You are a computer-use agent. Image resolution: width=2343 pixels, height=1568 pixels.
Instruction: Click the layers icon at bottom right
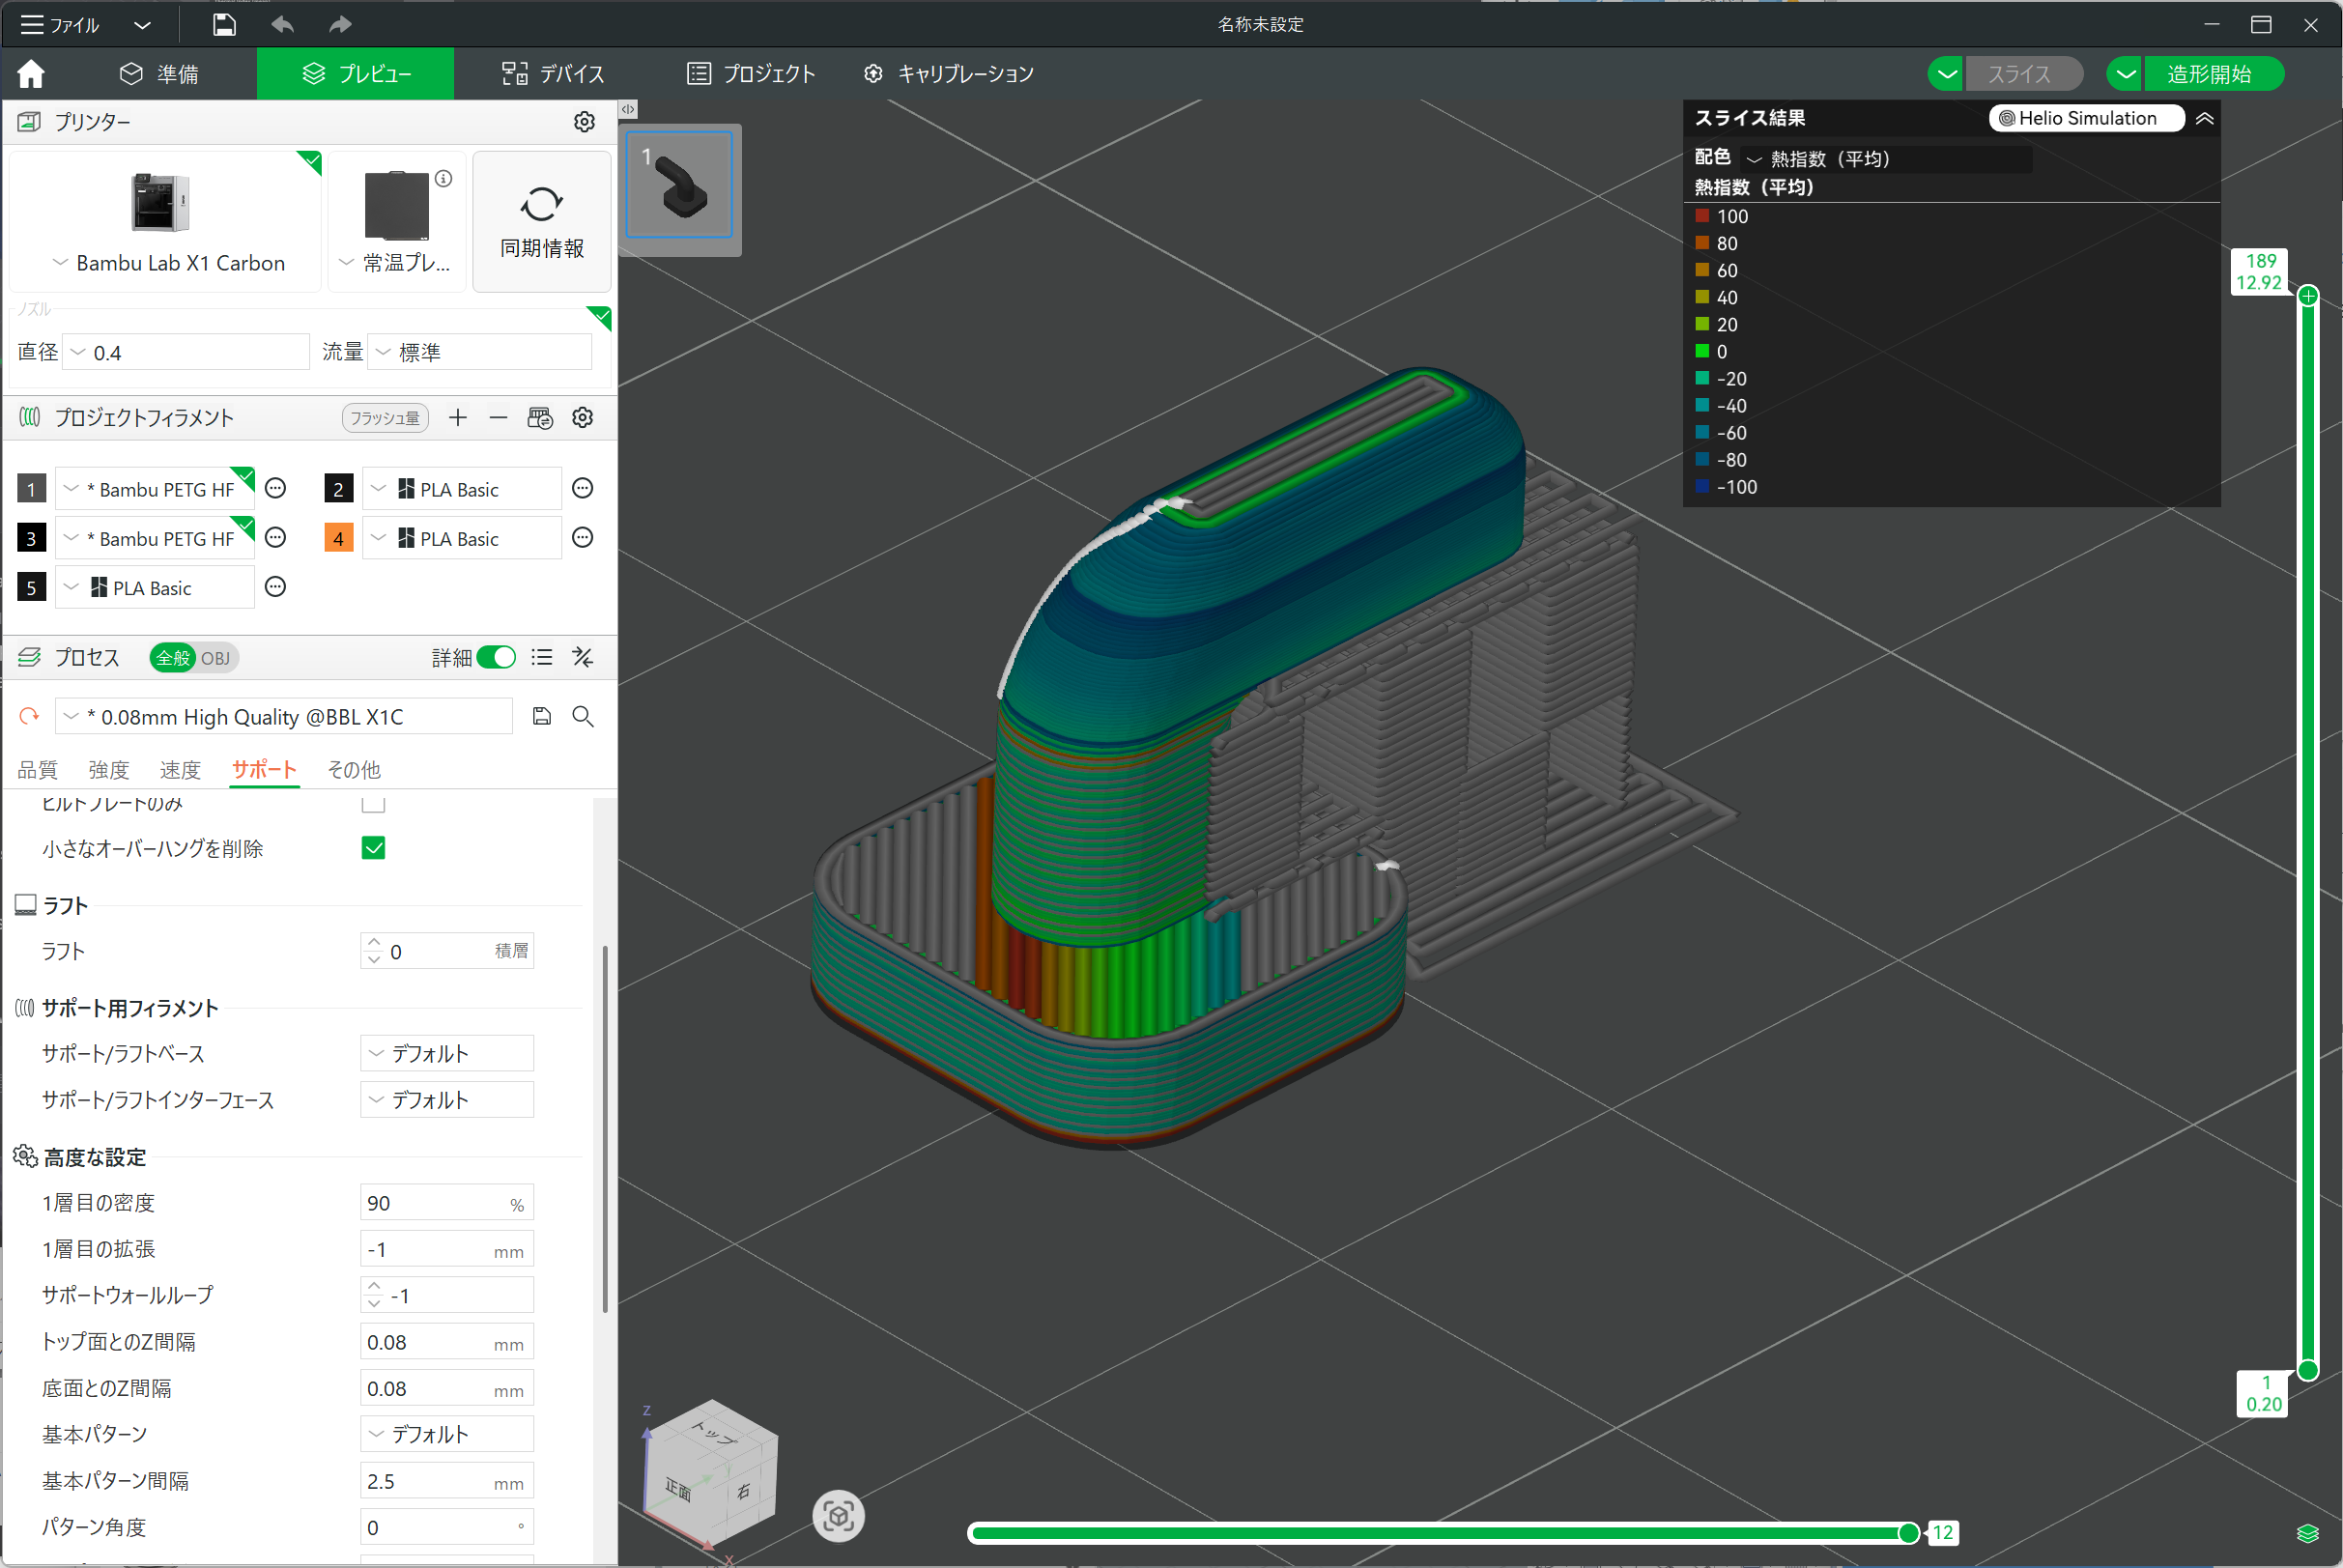pyautogui.click(x=2308, y=1533)
